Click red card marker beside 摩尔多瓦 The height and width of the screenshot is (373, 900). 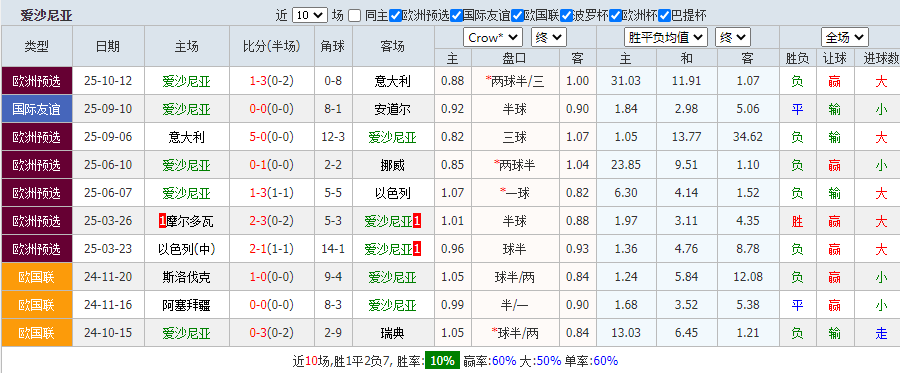163,222
